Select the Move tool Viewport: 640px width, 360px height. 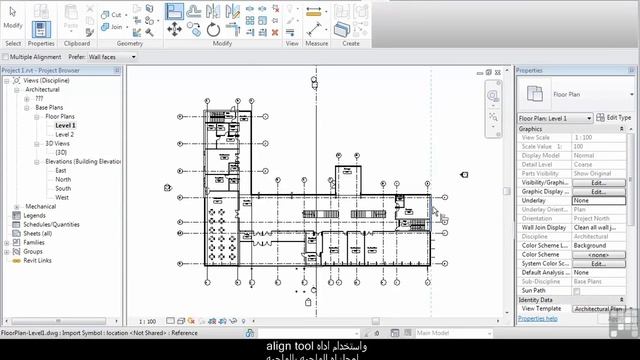click(174, 29)
